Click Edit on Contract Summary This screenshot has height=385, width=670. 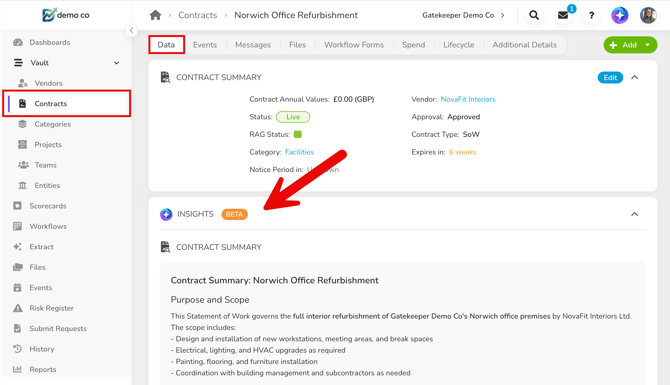pos(610,78)
